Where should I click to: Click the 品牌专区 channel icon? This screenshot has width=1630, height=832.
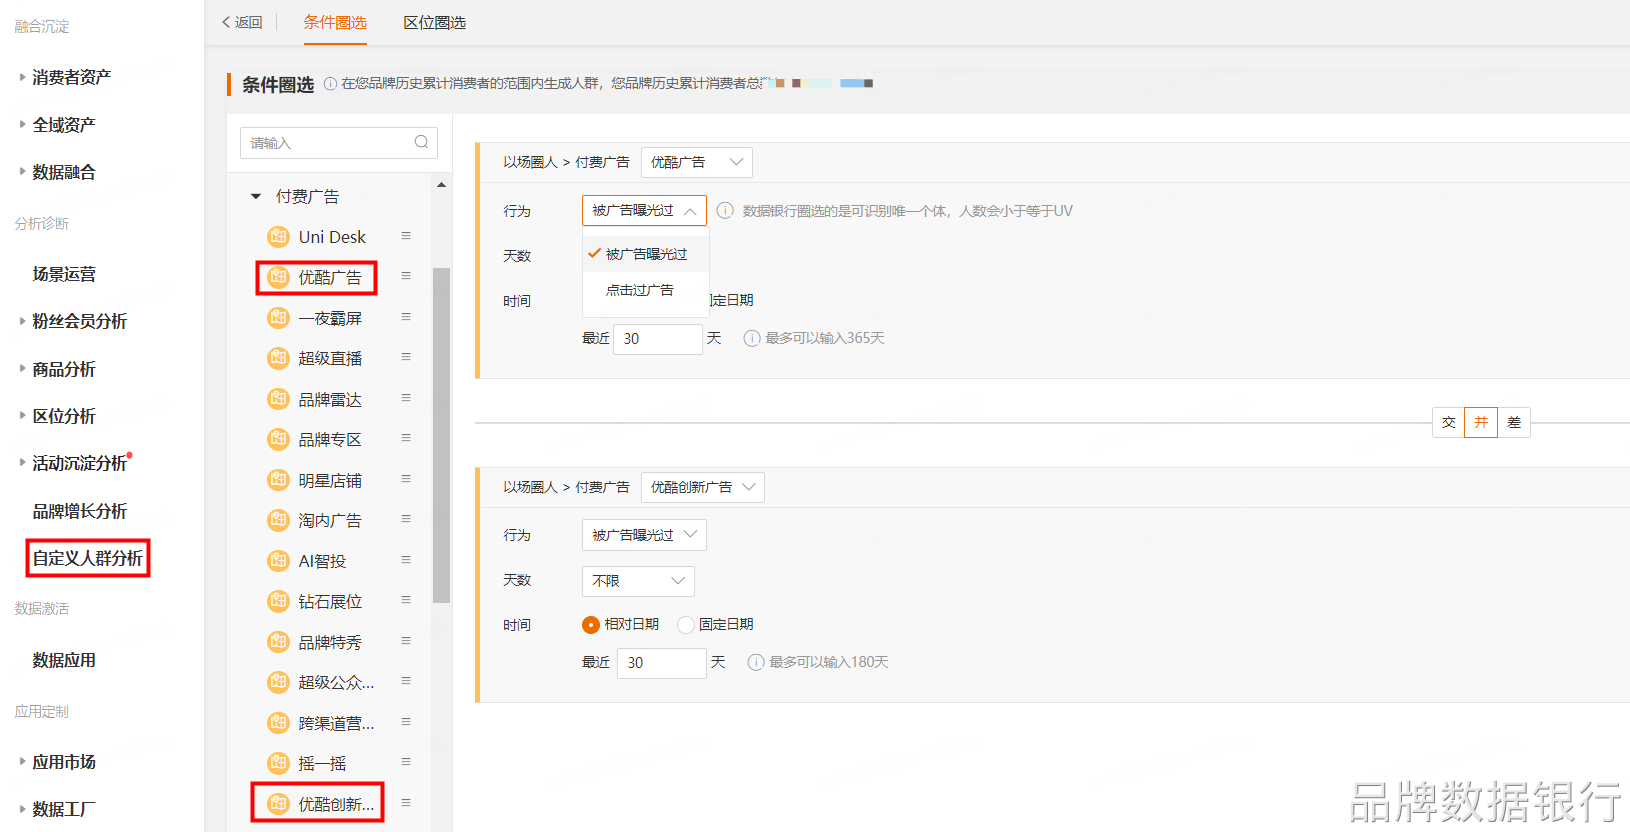coord(279,439)
